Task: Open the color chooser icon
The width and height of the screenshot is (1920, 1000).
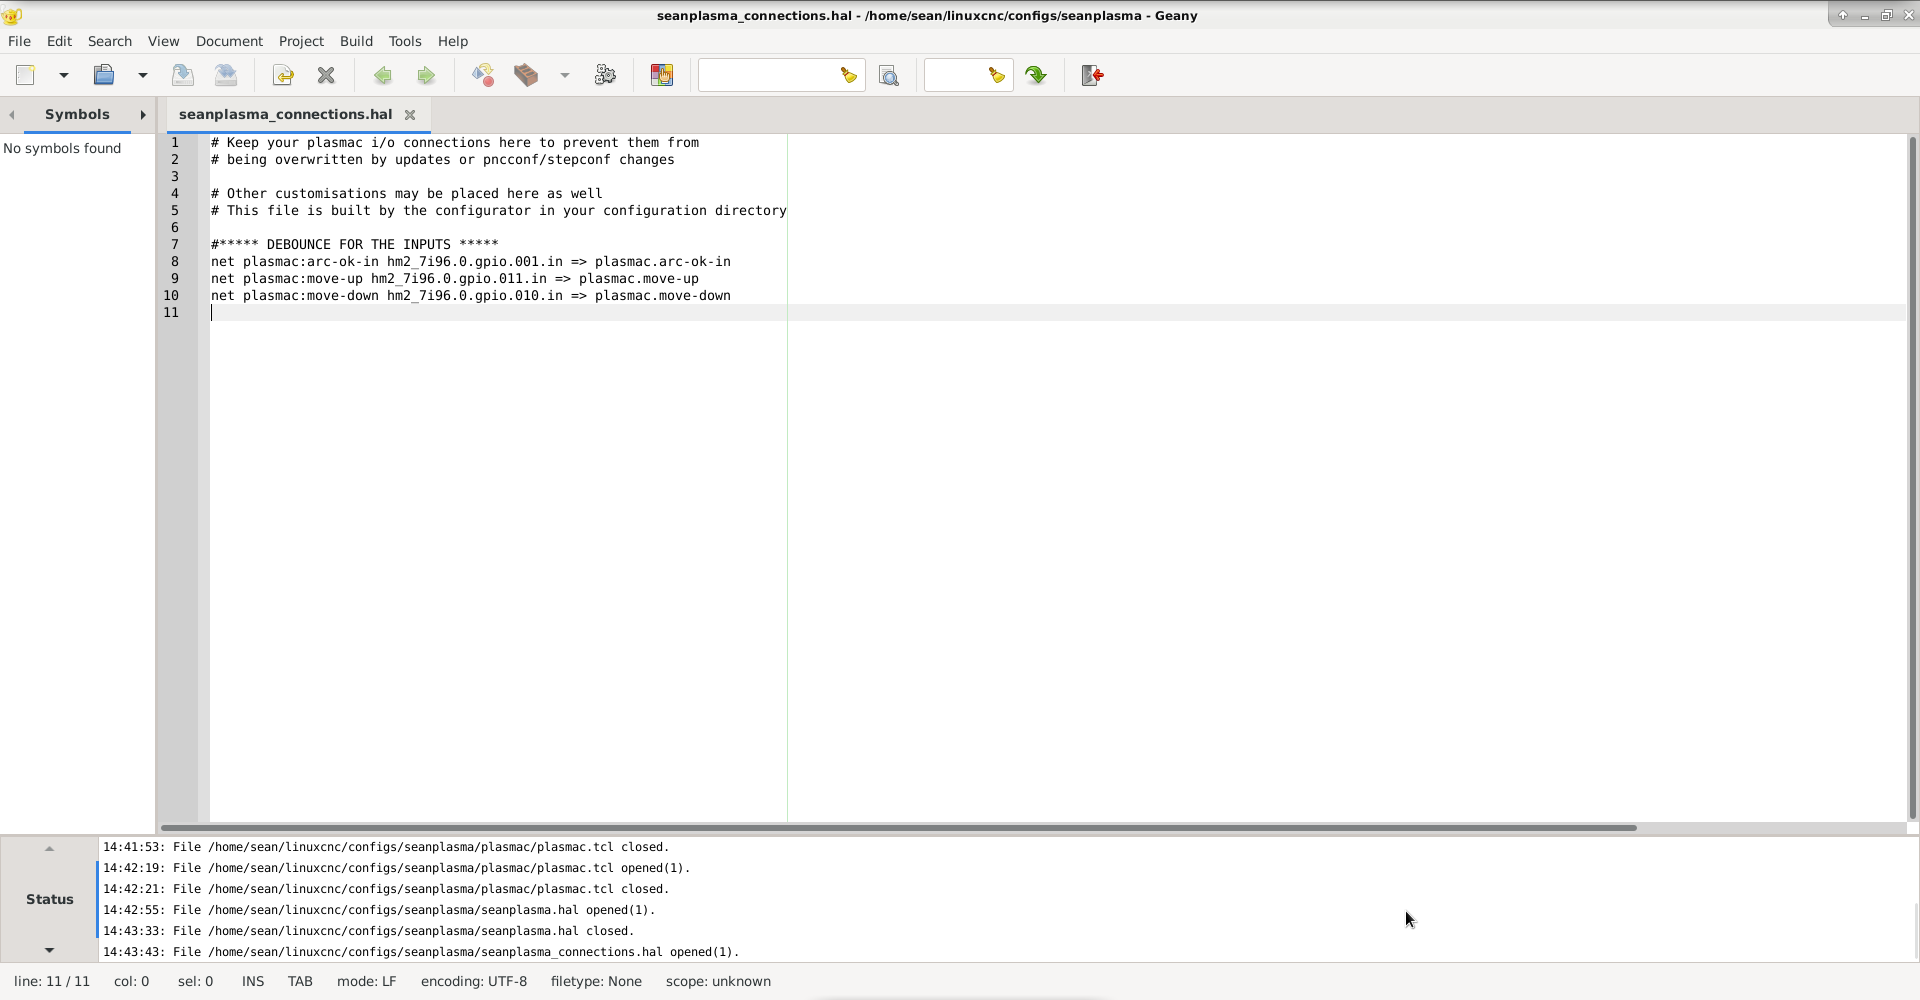Action: point(662,75)
